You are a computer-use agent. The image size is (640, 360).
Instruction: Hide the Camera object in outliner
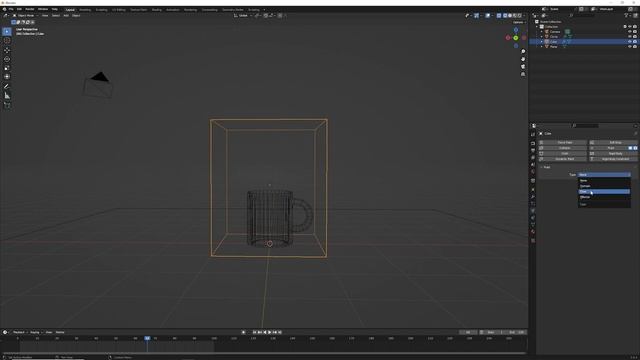pyautogui.click(x=630, y=31)
